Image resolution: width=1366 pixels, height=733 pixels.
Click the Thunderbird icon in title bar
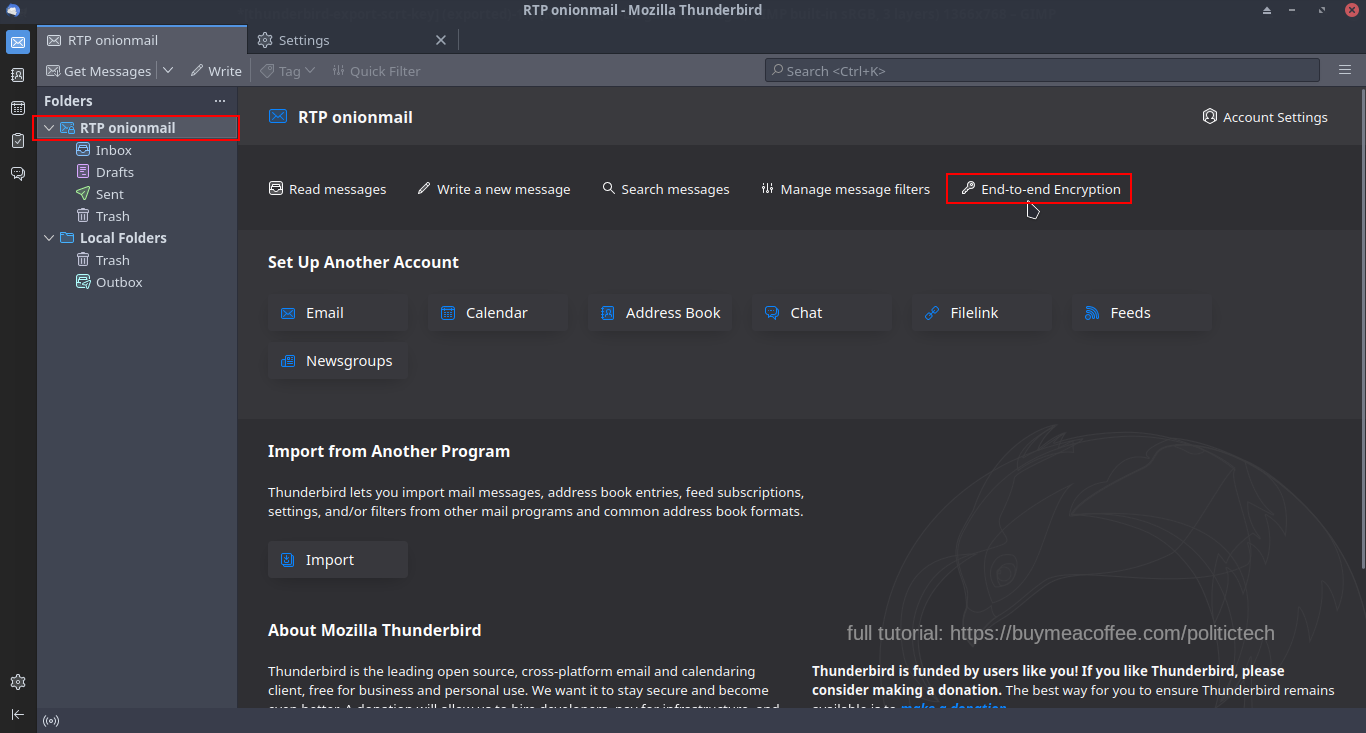(13, 10)
